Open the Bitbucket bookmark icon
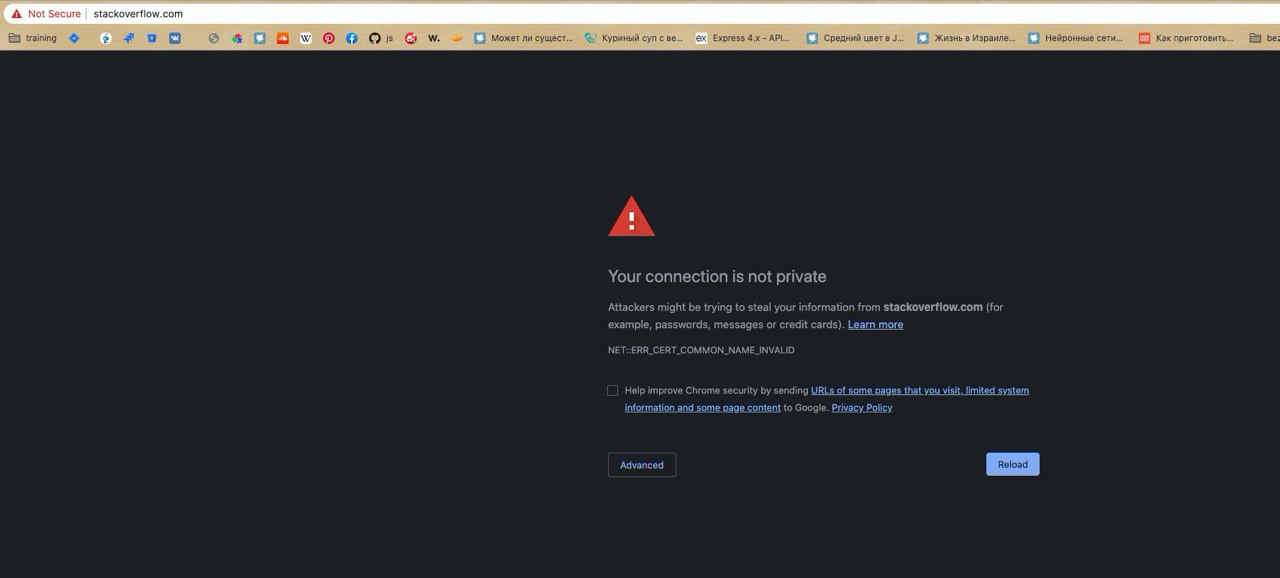The height and width of the screenshot is (578, 1280). pos(152,38)
